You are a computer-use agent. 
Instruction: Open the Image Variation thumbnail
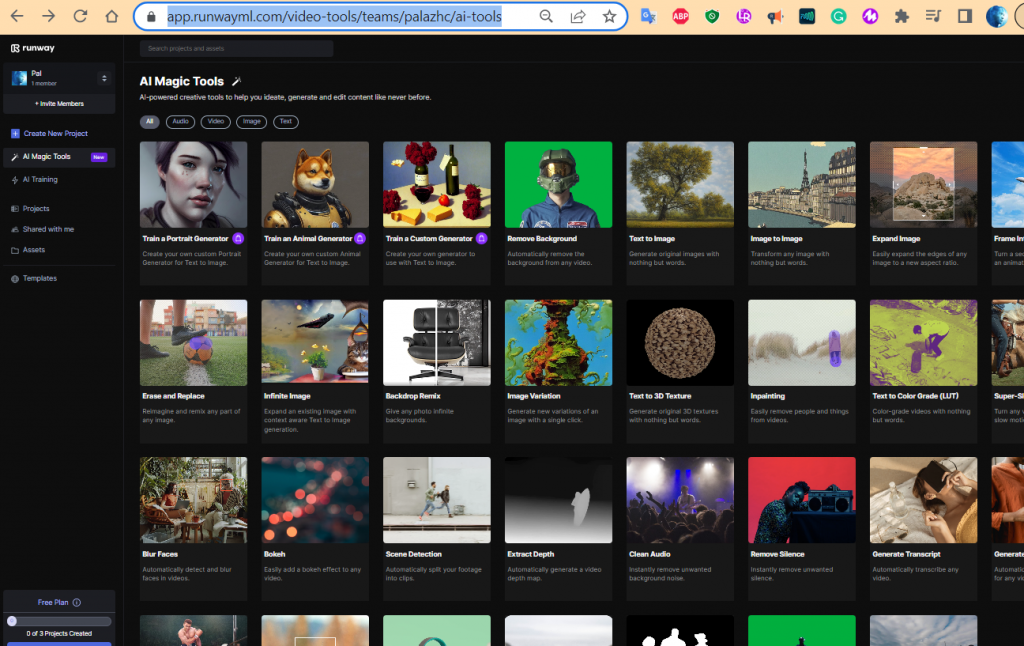pyautogui.click(x=558, y=343)
